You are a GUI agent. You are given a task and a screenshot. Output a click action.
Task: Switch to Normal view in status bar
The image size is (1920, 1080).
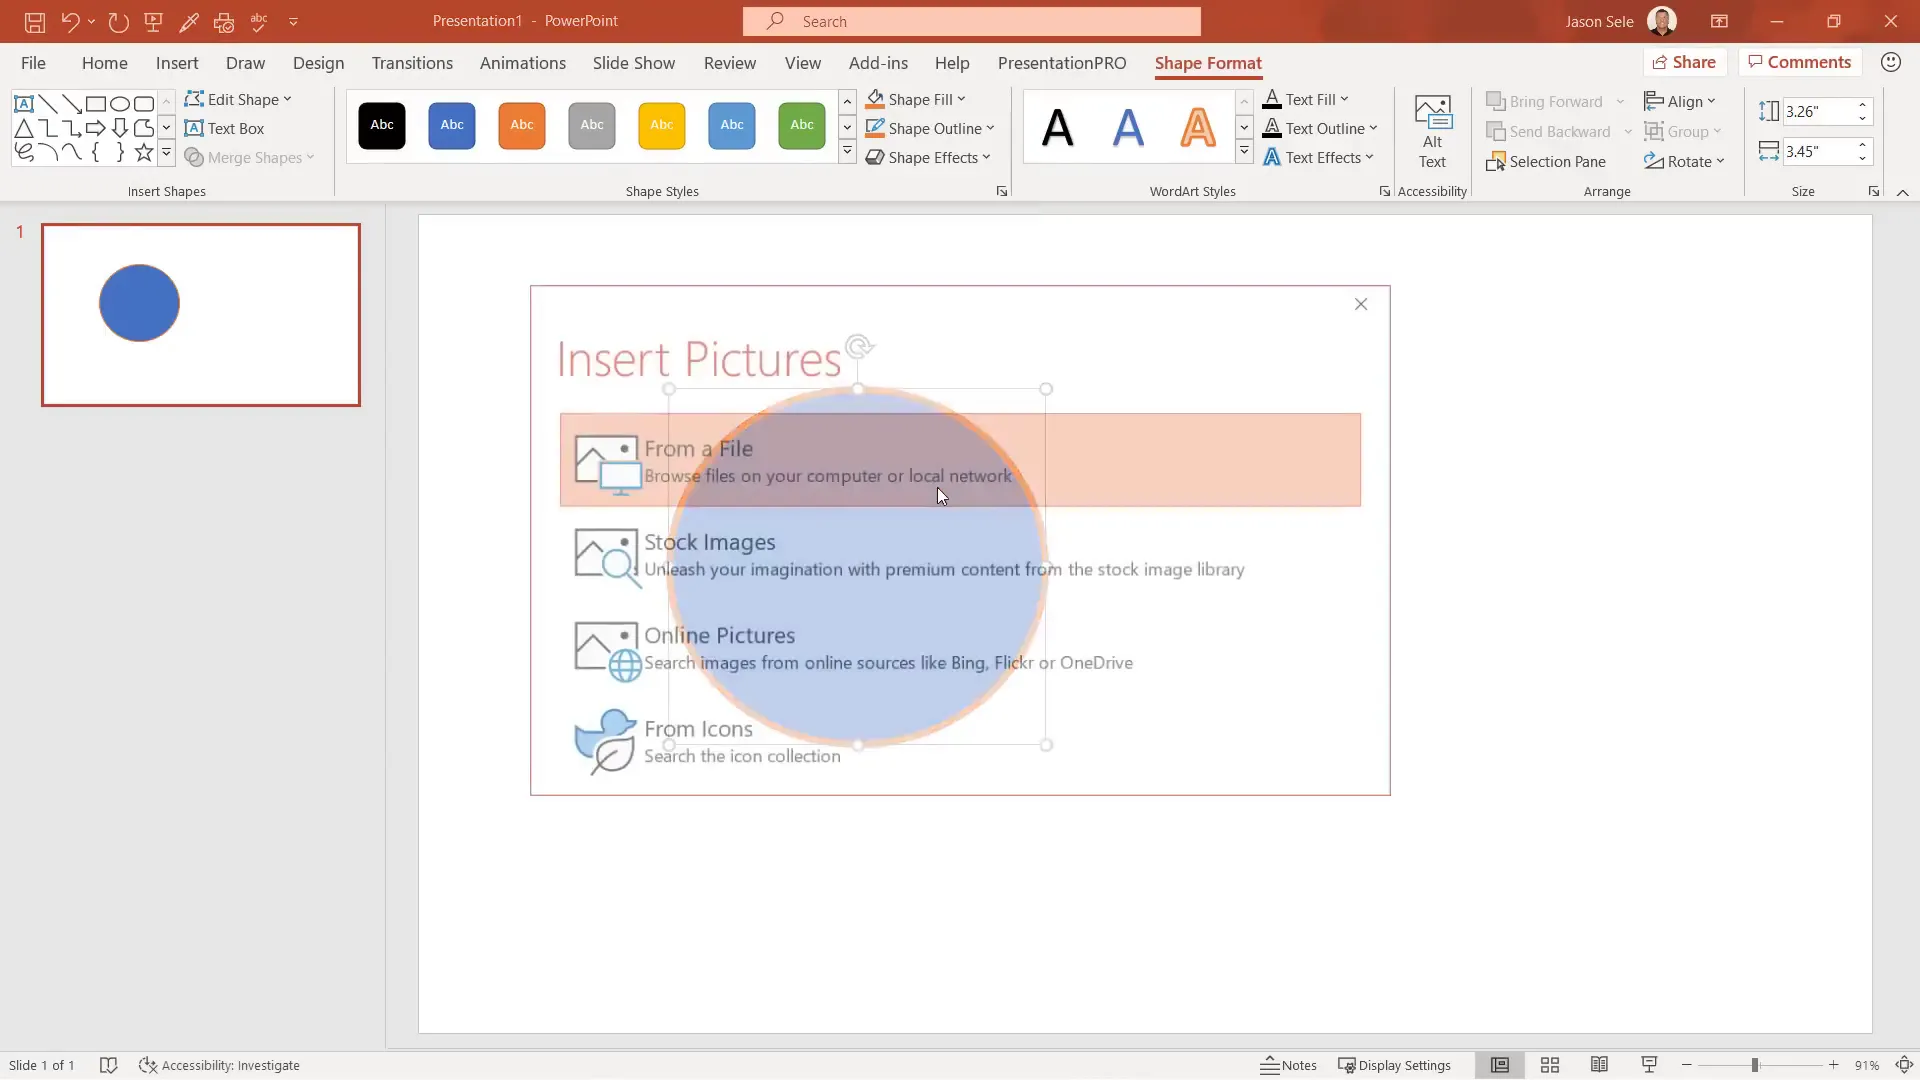1500,1065
